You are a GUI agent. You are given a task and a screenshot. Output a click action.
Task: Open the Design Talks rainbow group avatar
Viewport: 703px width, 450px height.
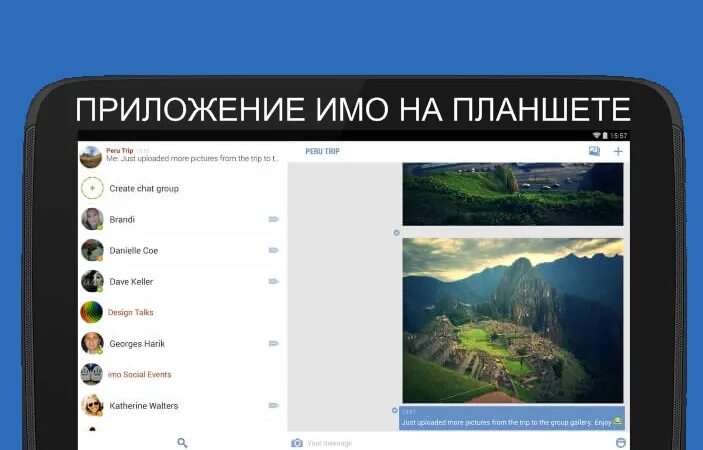coord(91,312)
